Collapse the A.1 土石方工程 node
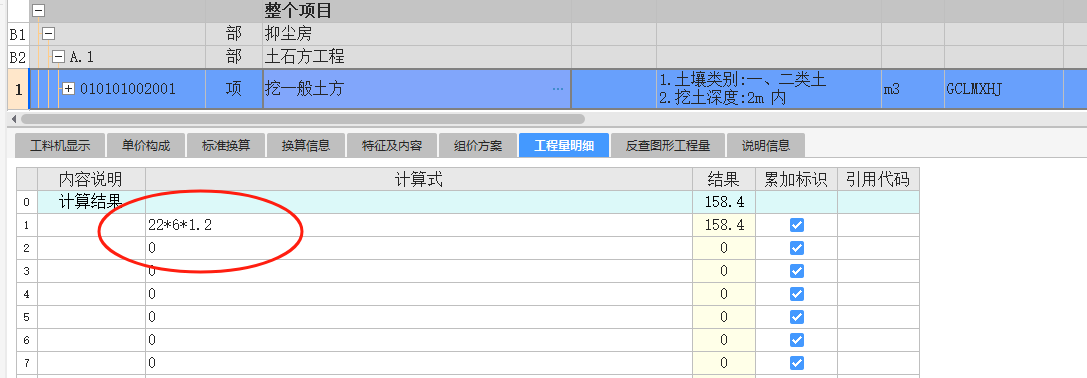This screenshot has height=378, width=1087. pyautogui.click(x=58, y=57)
